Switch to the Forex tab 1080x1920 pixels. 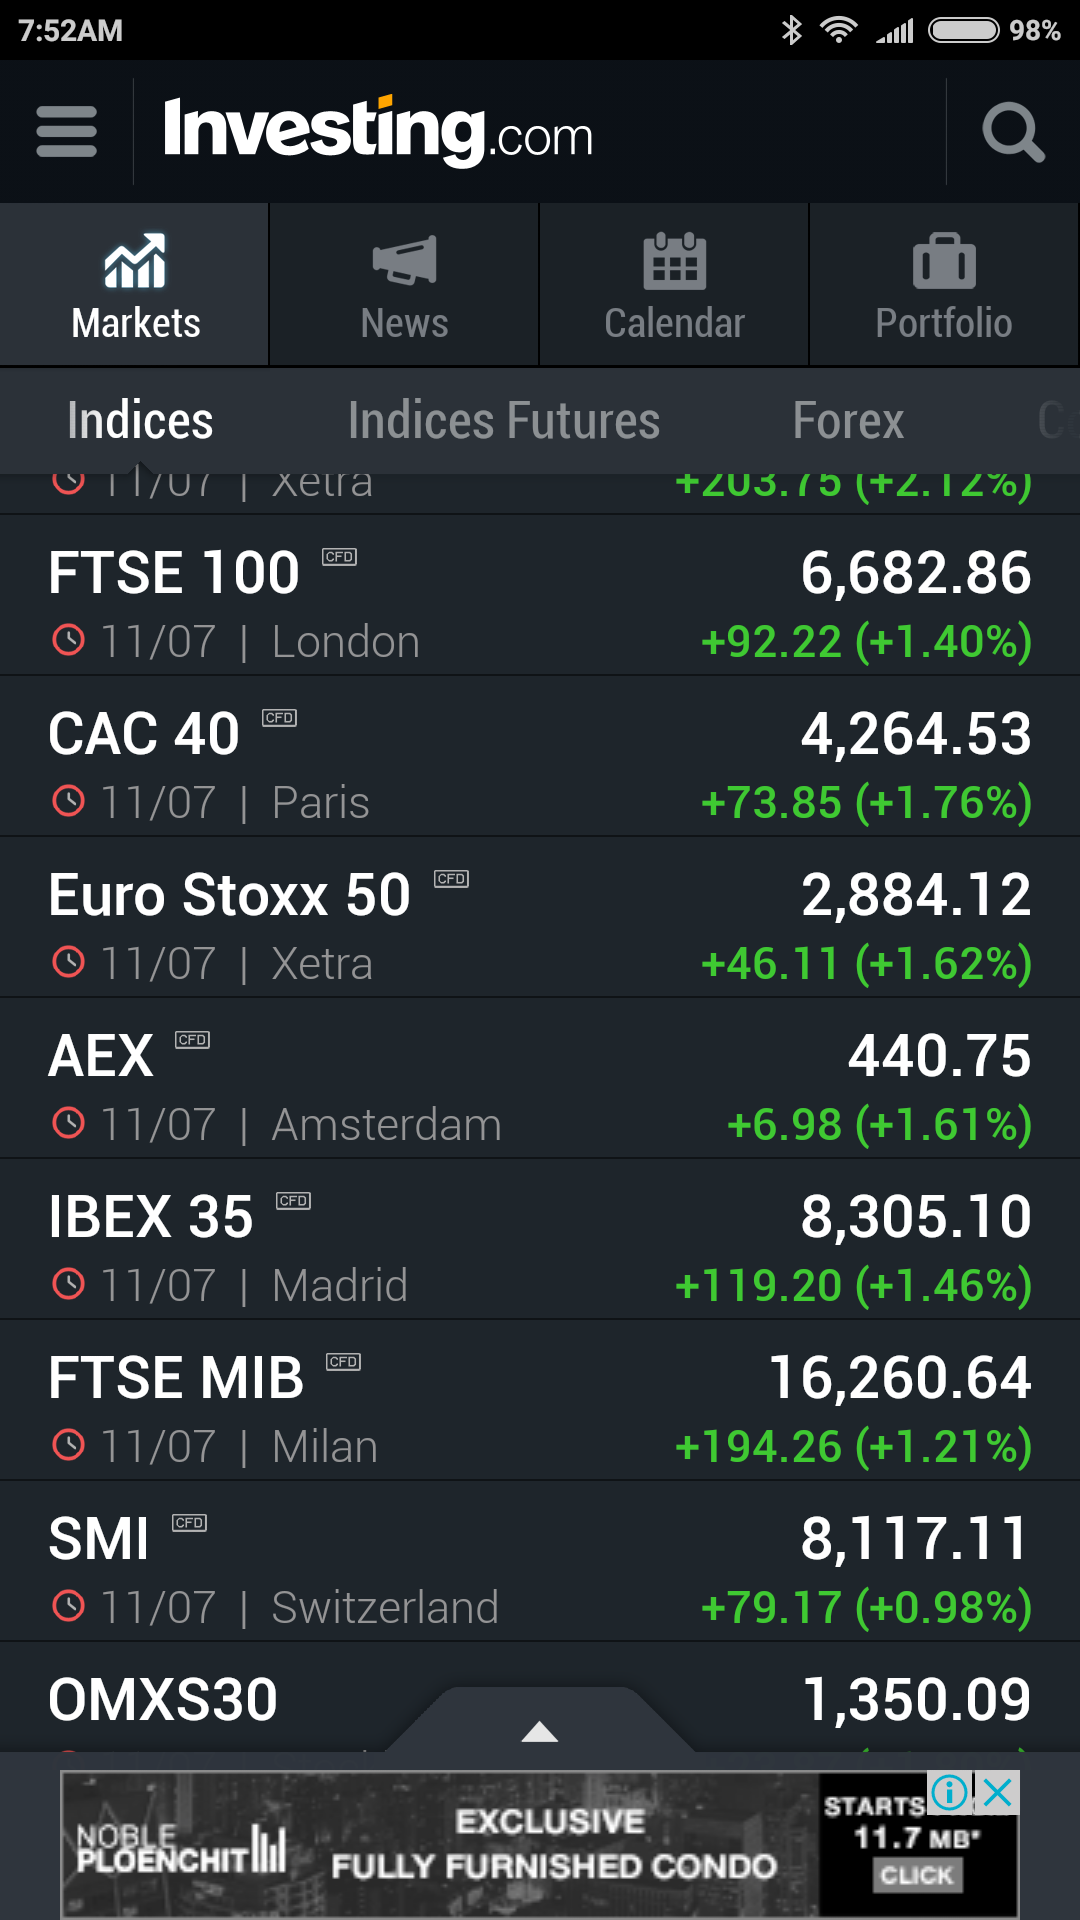point(848,421)
